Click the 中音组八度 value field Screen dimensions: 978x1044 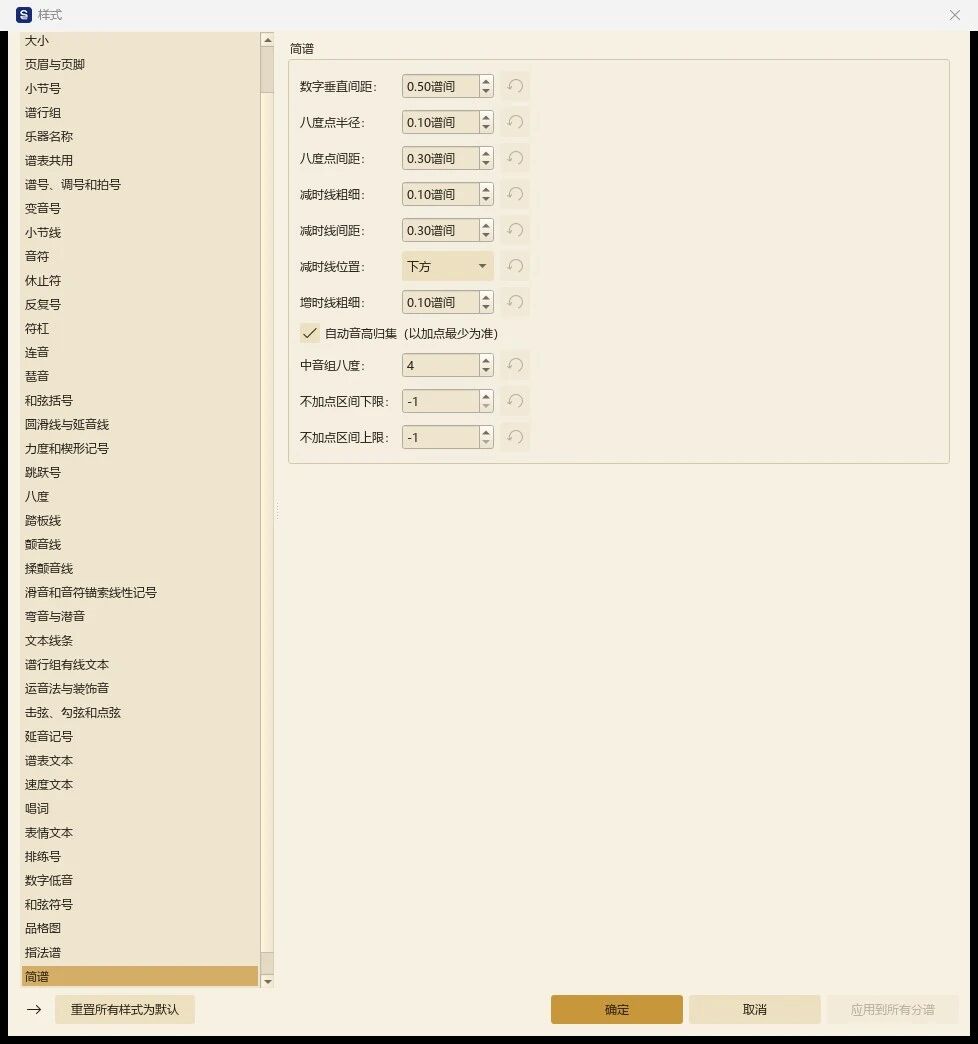click(x=440, y=365)
